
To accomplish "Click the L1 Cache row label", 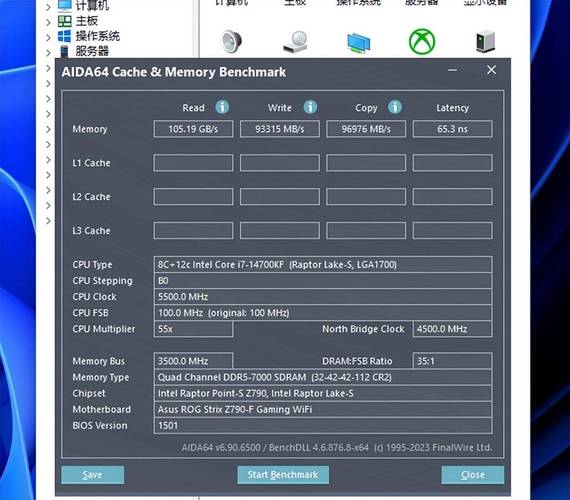I will click(x=91, y=163).
